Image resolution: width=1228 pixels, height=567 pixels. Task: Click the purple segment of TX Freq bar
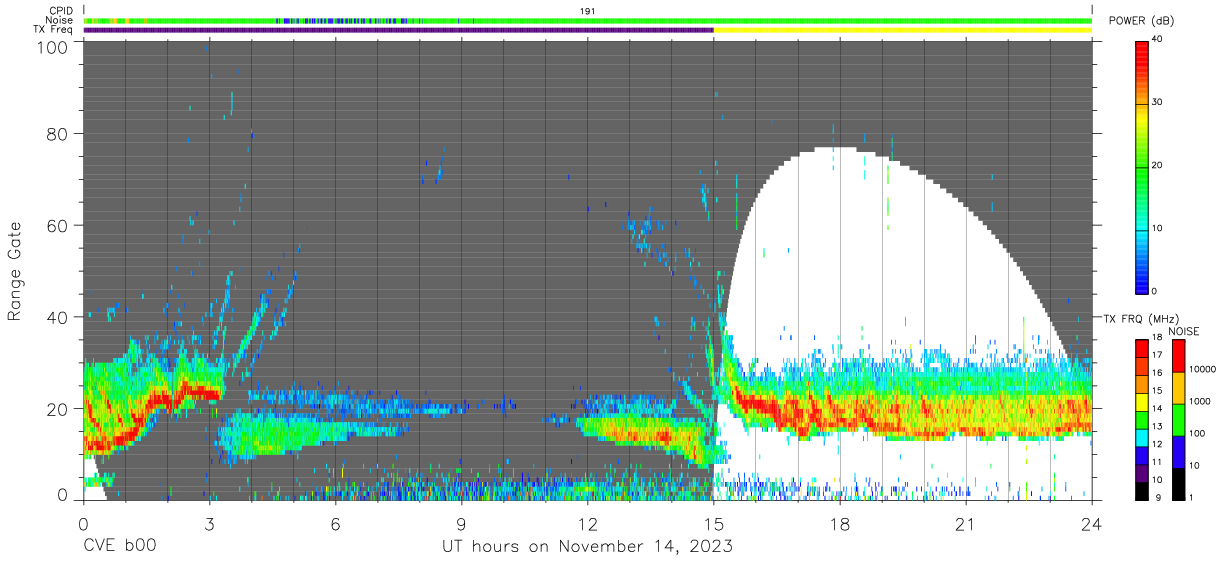point(398,30)
